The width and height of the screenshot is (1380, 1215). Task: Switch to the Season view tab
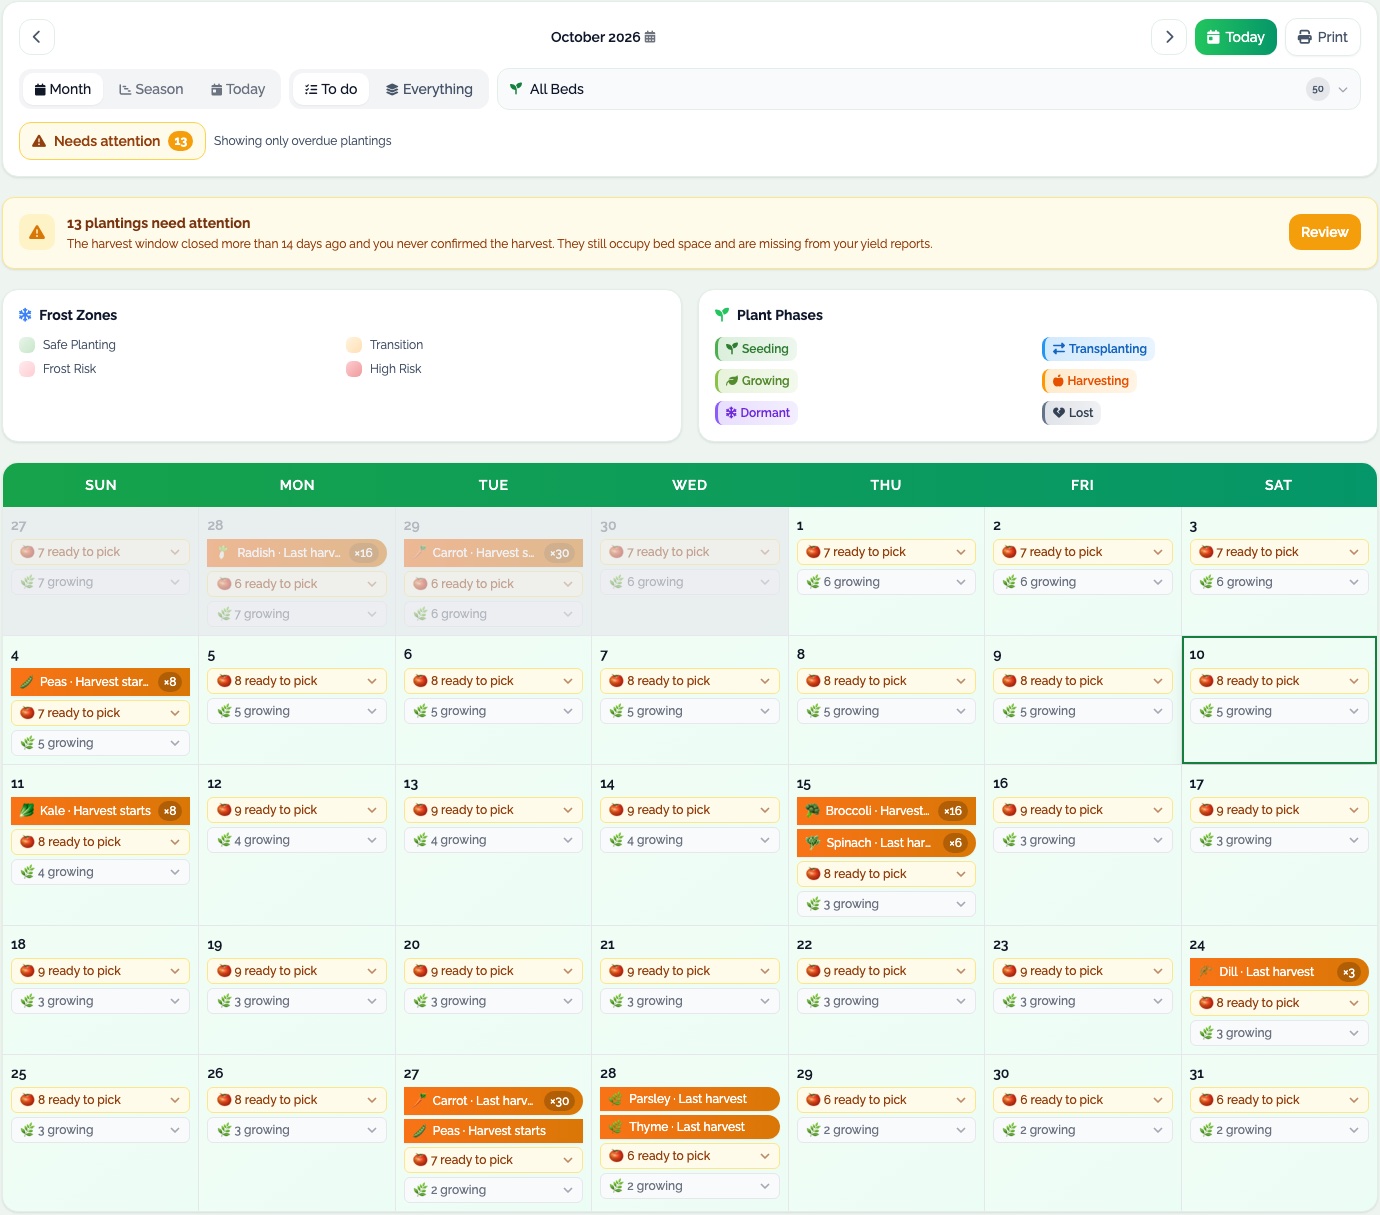point(151,89)
